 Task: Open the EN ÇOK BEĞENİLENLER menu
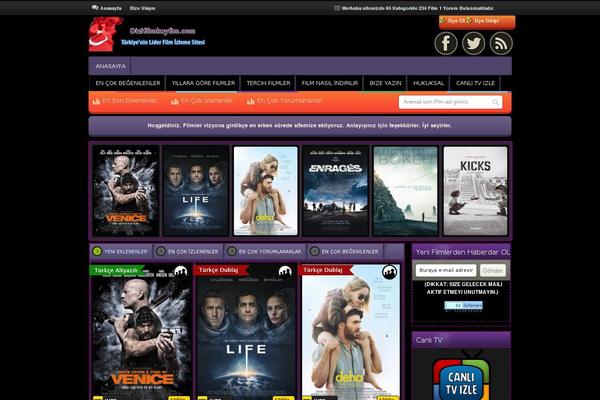point(128,83)
